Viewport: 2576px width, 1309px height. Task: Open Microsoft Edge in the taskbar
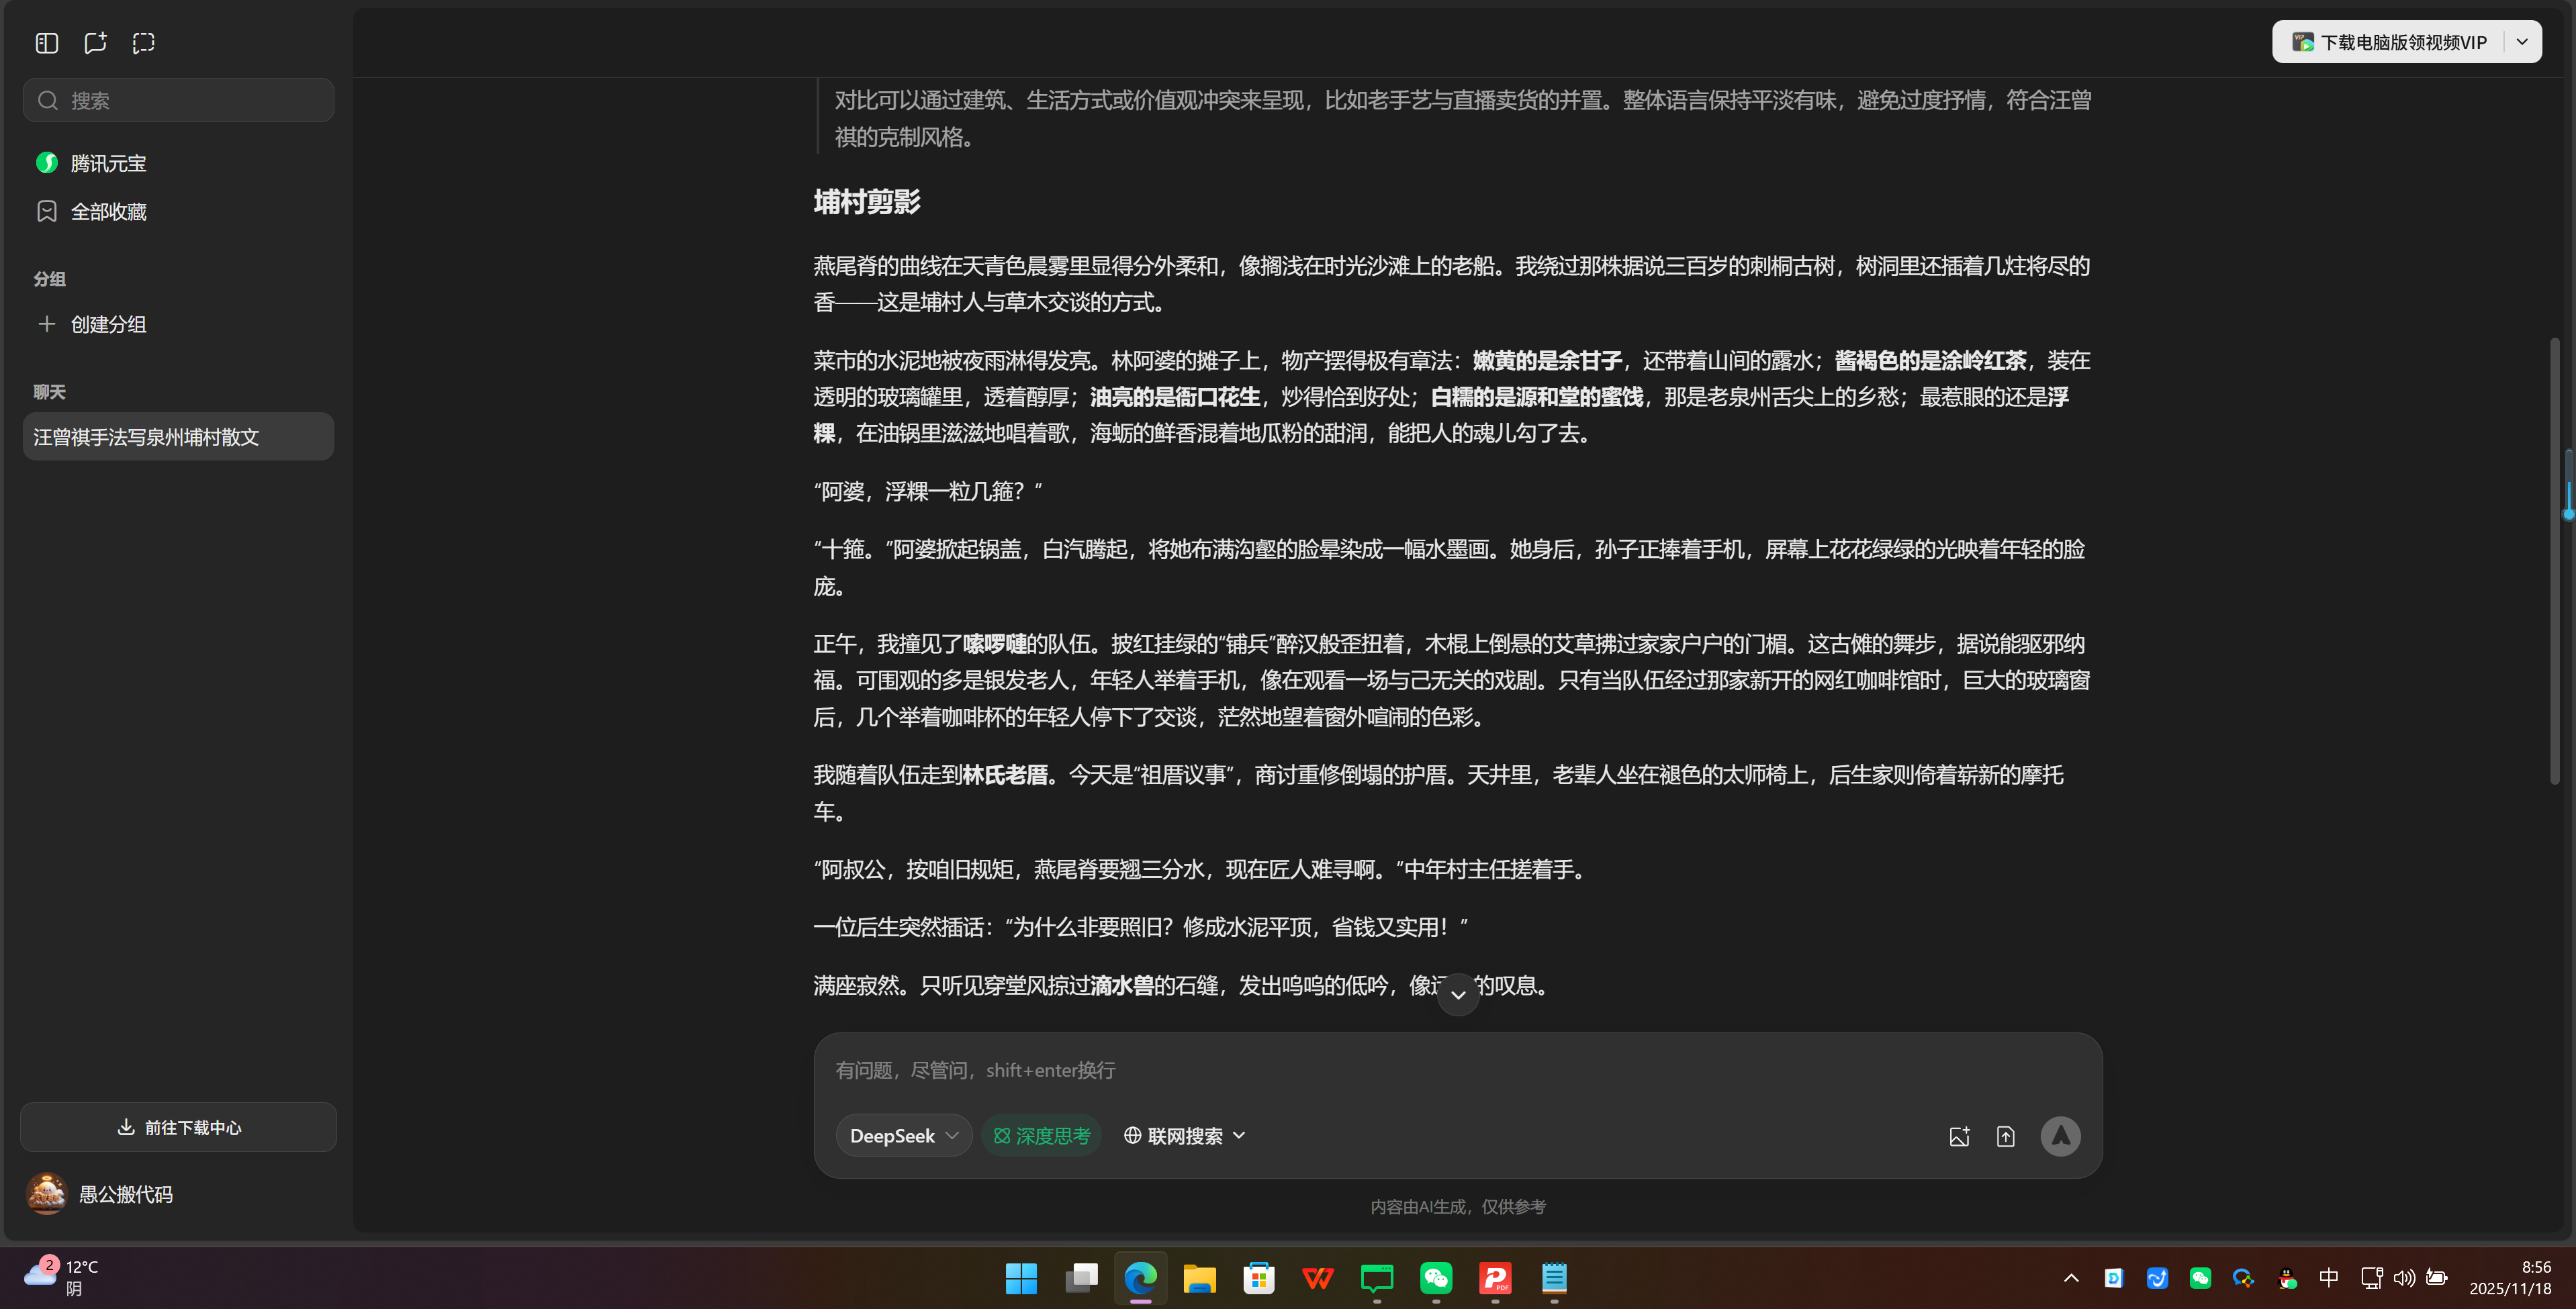[1140, 1279]
